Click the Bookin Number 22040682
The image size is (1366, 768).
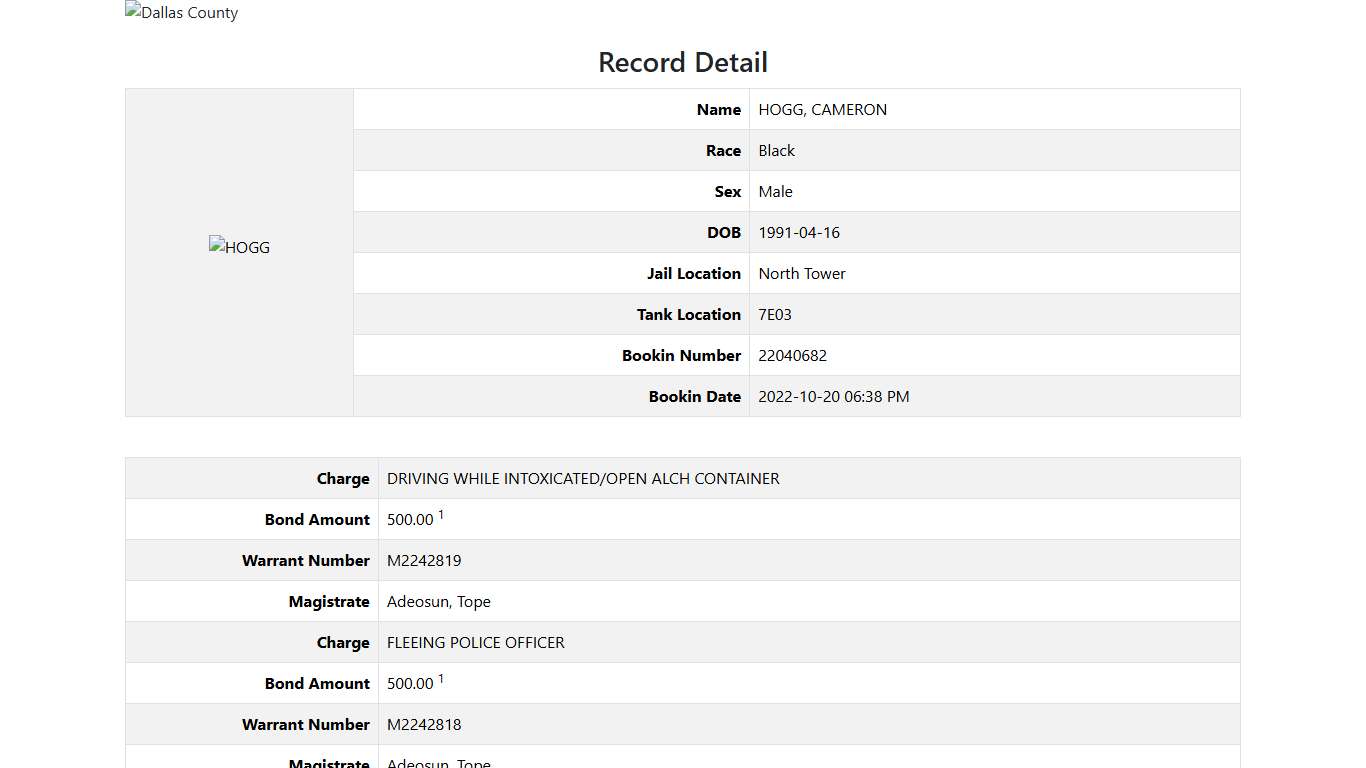point(792,355)
